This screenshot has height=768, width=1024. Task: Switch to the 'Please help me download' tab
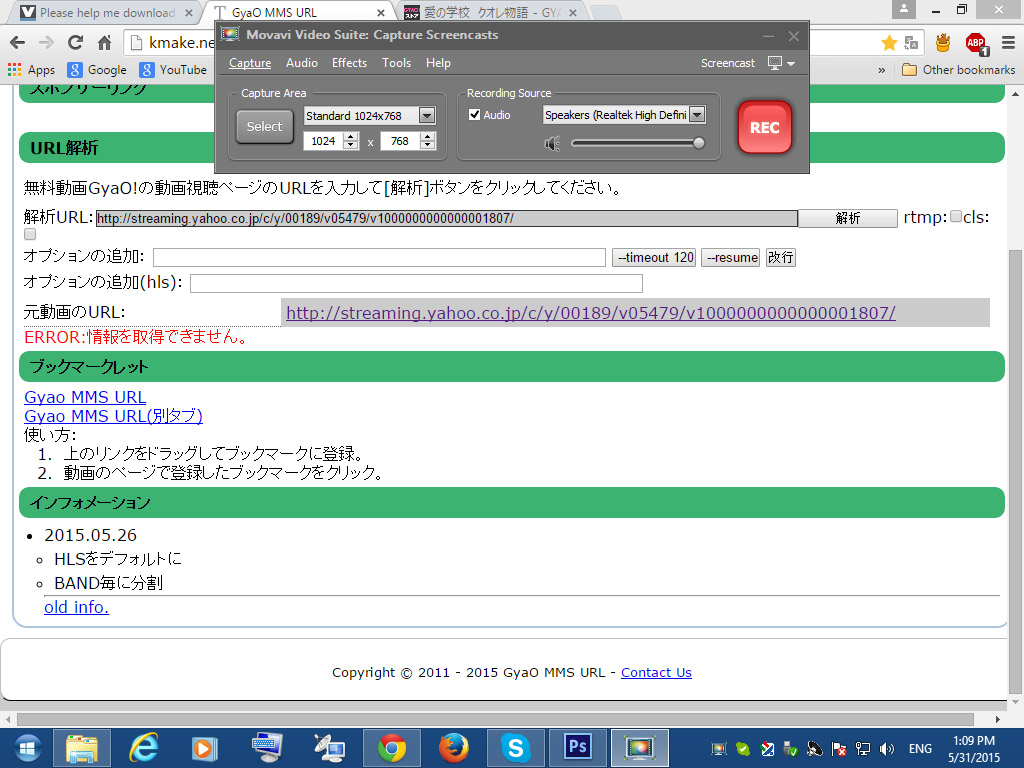106,12
